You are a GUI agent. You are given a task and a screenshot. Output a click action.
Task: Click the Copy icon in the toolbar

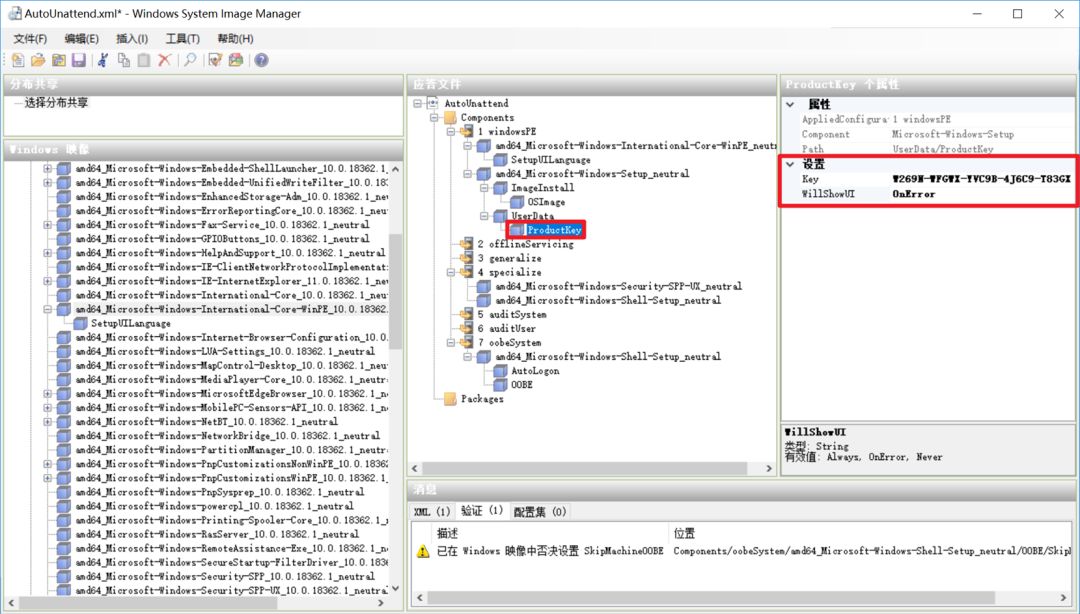coord(124,61)
